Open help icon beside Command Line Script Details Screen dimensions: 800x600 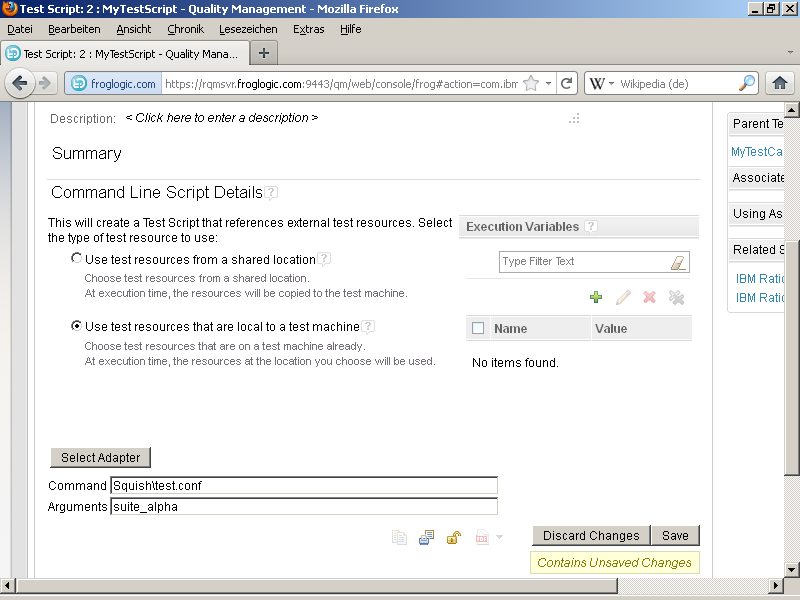(x=271, y=193)
